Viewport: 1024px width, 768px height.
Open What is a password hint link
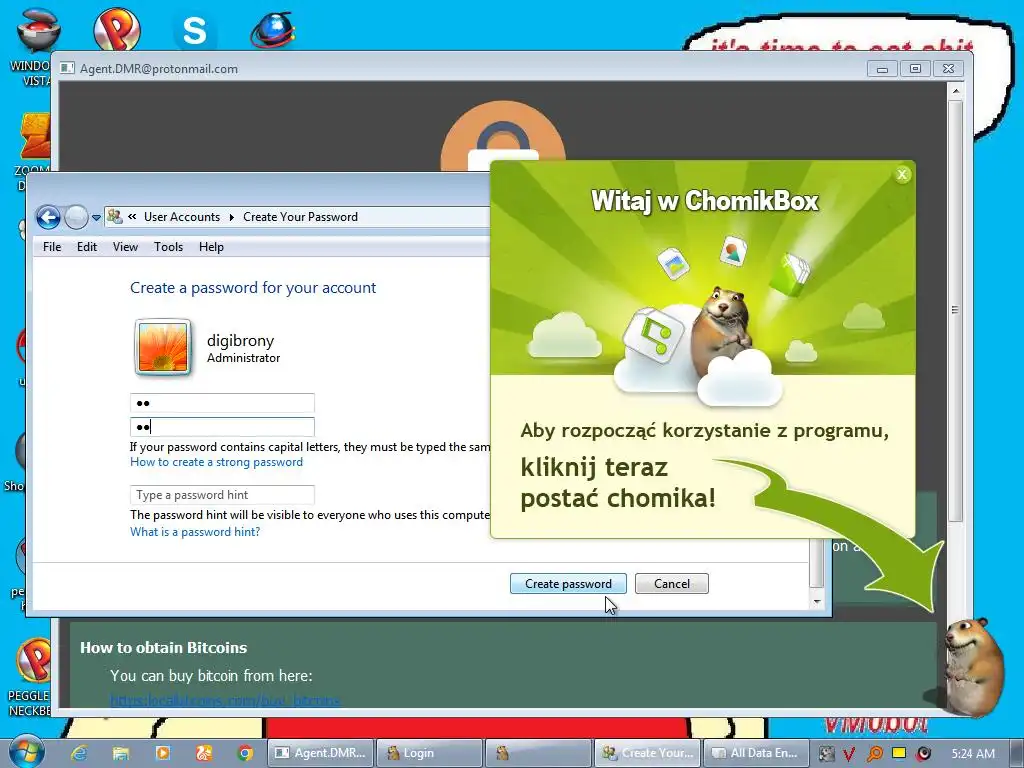pyautogui.click(x=195, y=532)
